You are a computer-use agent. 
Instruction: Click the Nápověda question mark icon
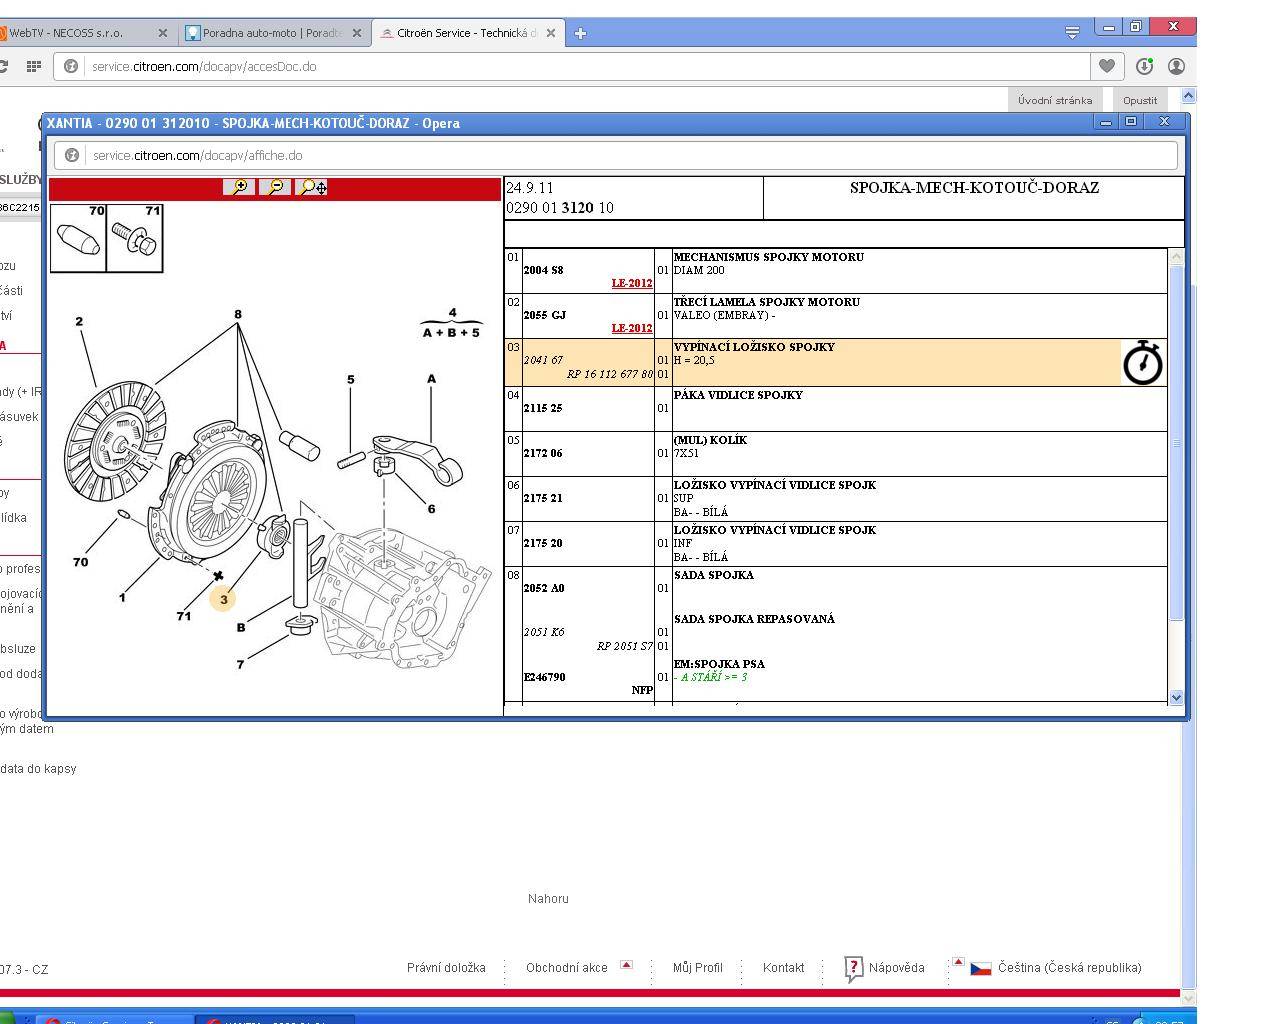(853, 968)
